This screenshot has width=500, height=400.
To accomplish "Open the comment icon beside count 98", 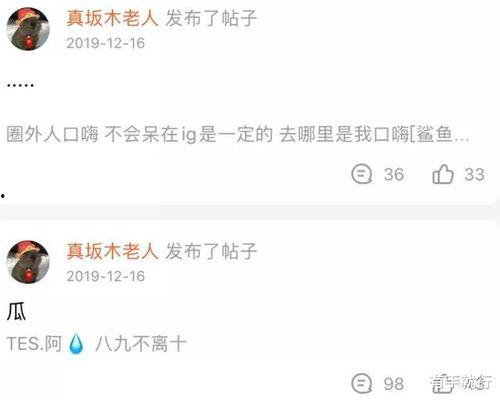I will click(x=361, y=383).
